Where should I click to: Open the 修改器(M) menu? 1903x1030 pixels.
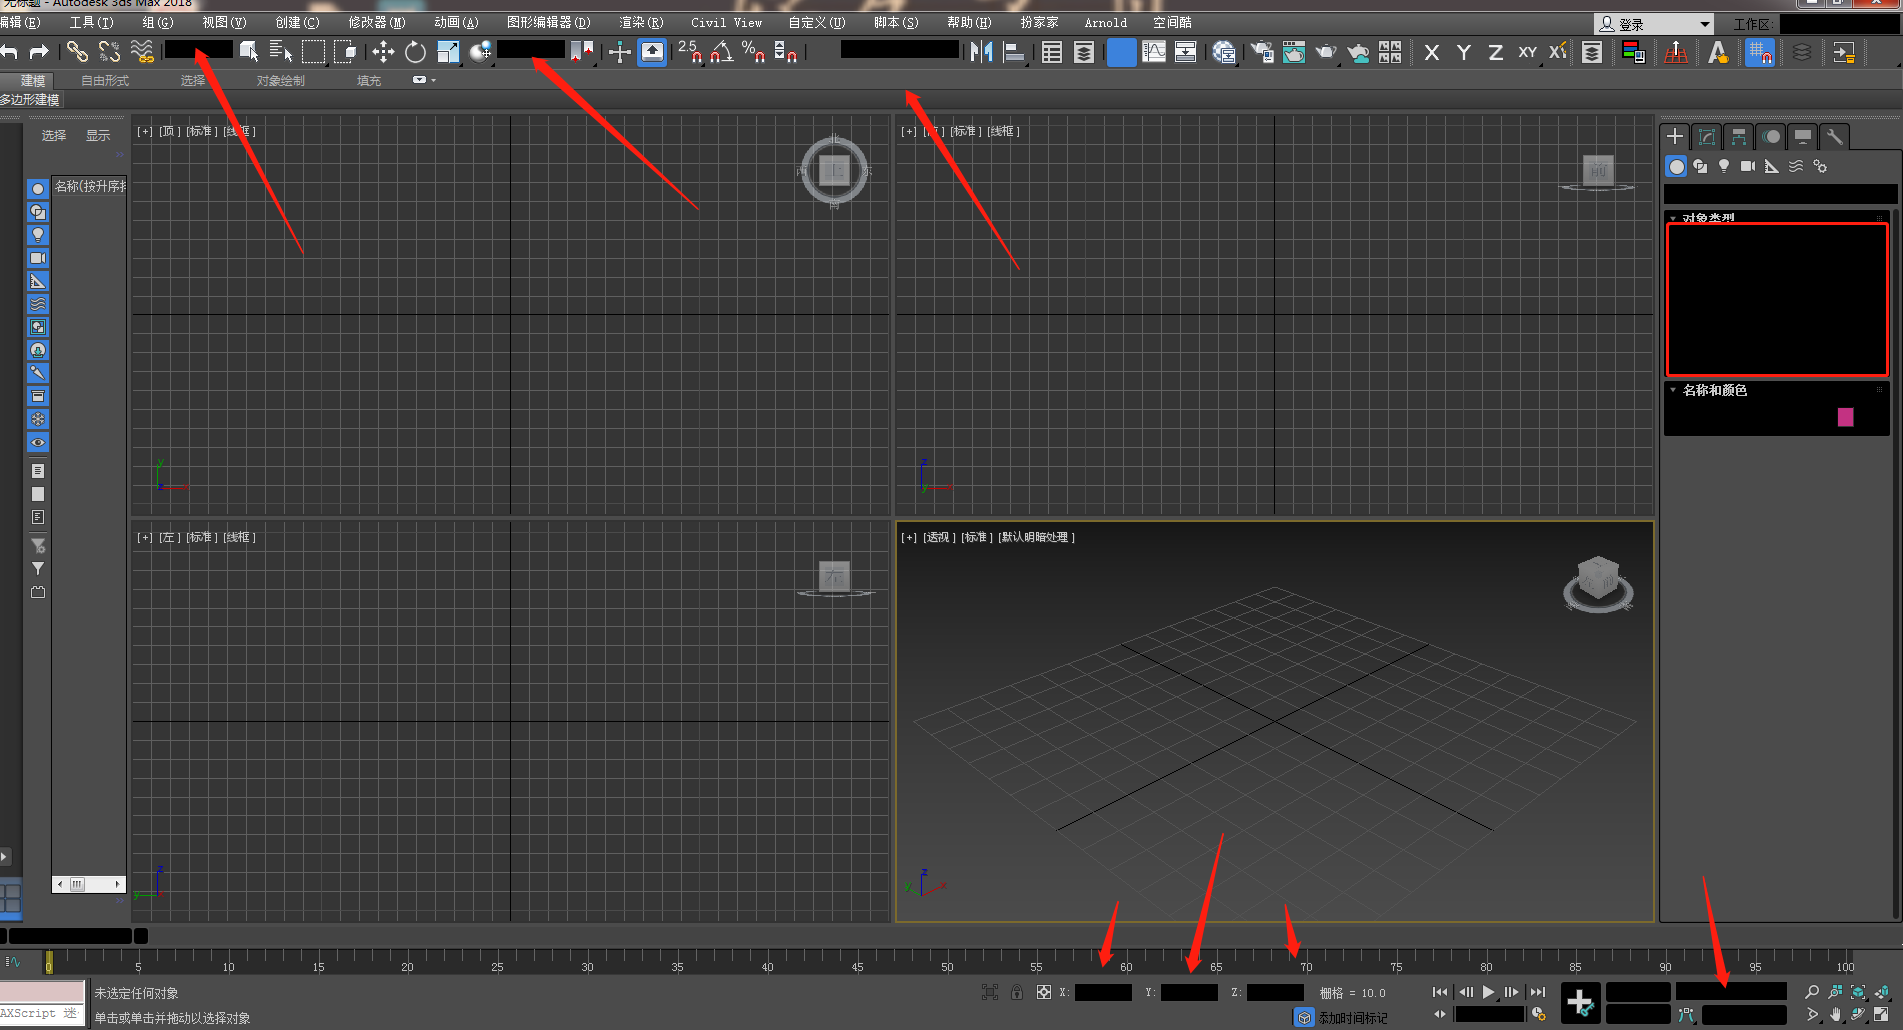pos(377,22)
